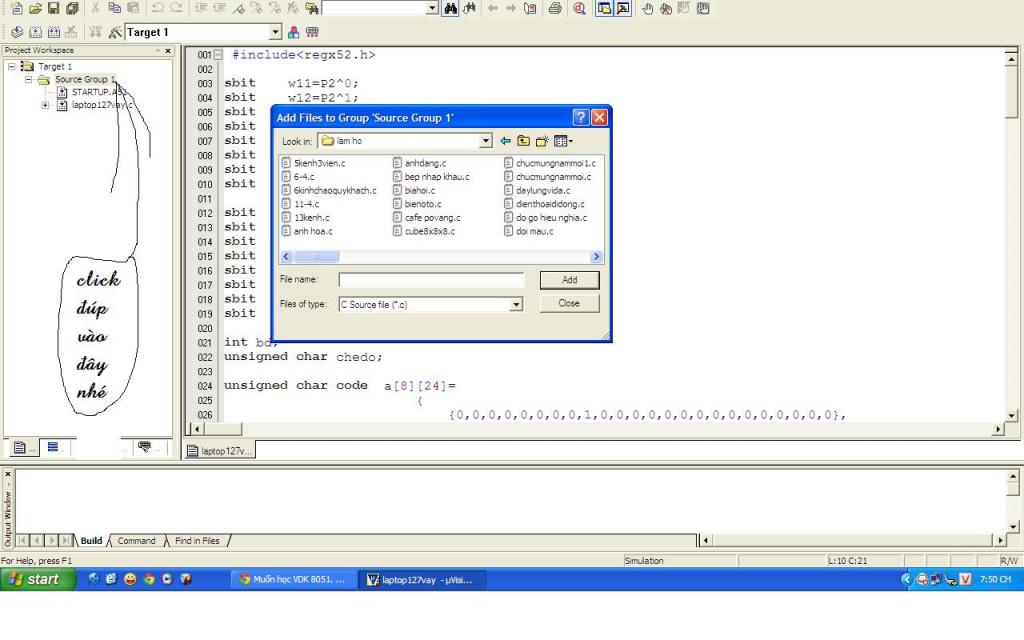Select file dienthoaididong.c
The image size is (1024, 640).
click(544, 204)
